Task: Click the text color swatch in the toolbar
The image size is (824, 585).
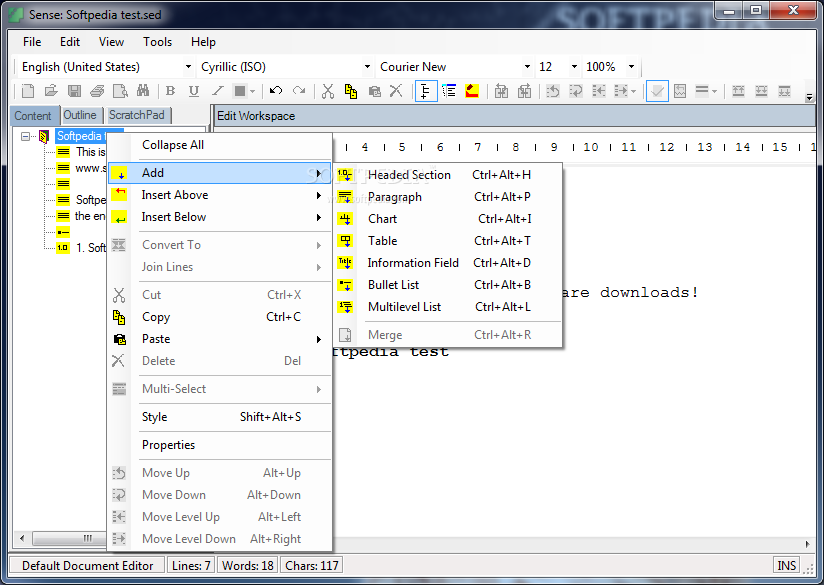Action: 240,91
